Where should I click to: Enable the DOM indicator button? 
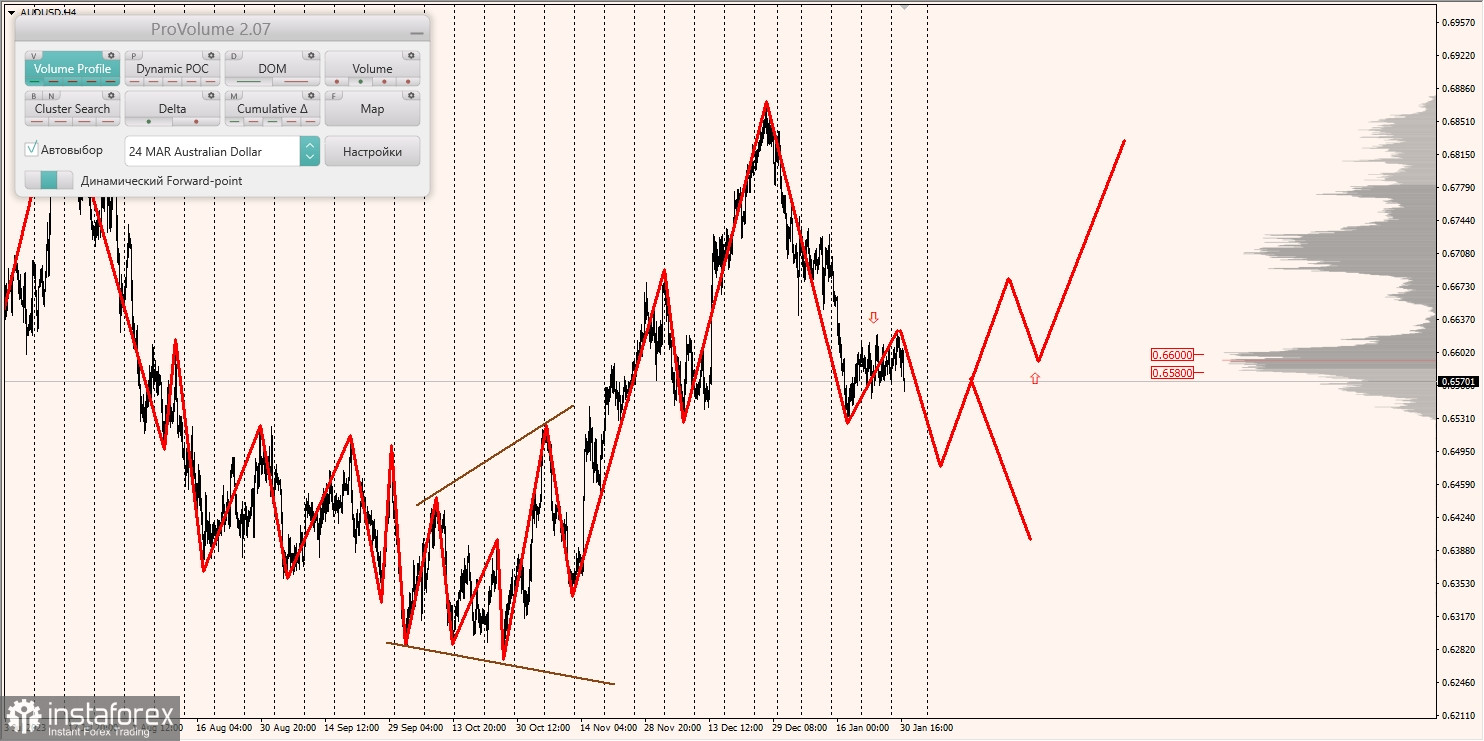(272, 69)
